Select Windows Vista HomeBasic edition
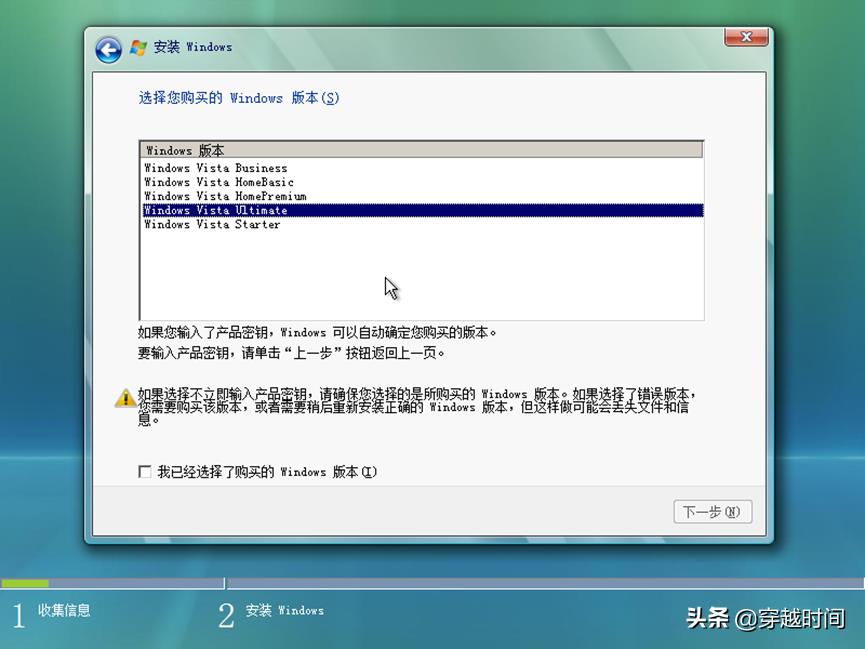 point(423,182)
